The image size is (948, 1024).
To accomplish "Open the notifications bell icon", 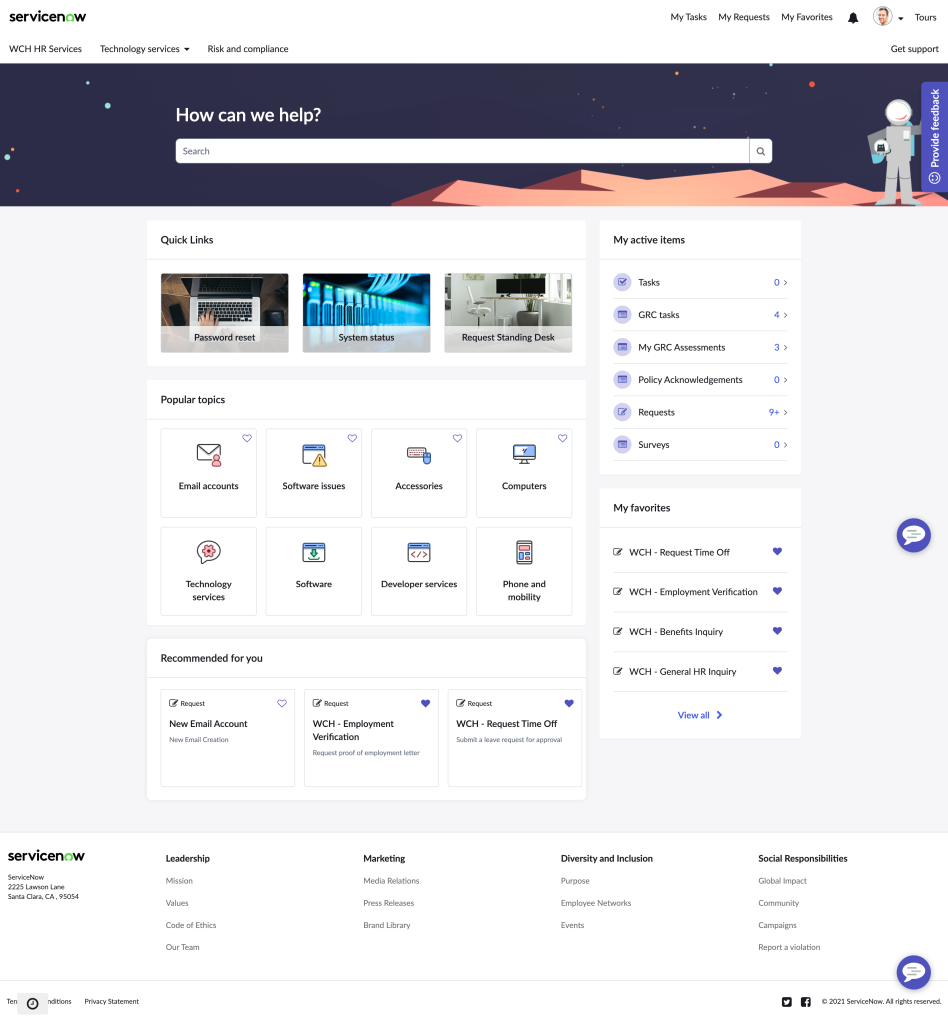I will tap(853, 18).
